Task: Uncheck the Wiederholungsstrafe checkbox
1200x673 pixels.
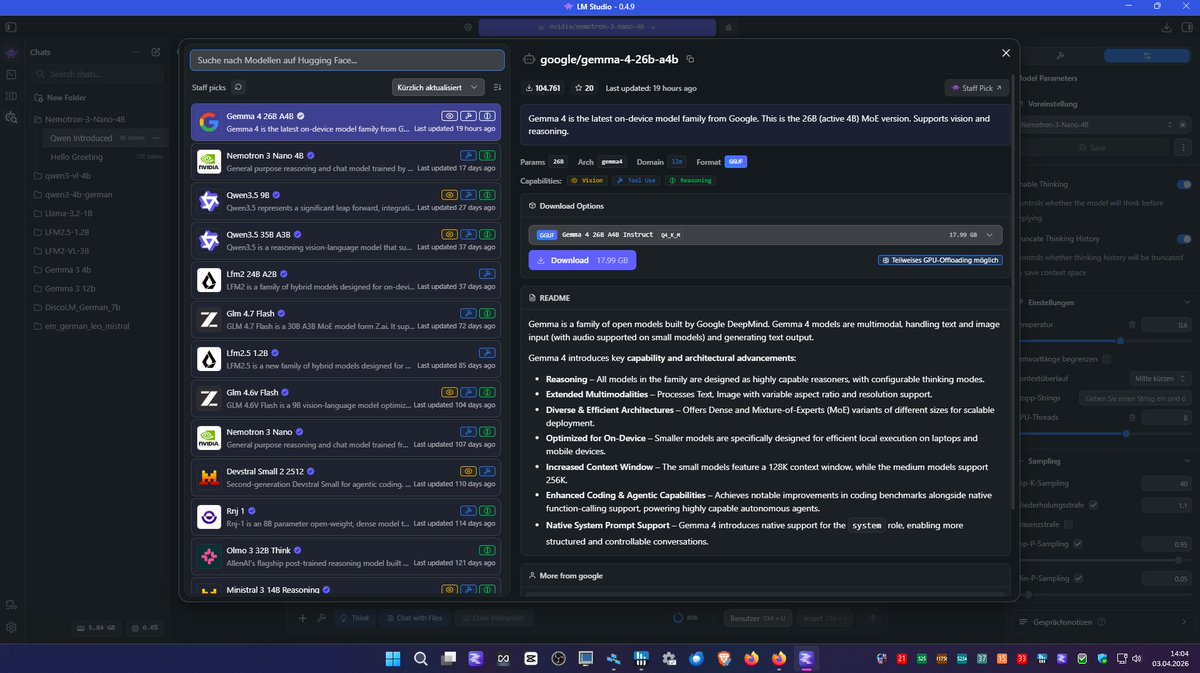Action: click(1093, 505)
